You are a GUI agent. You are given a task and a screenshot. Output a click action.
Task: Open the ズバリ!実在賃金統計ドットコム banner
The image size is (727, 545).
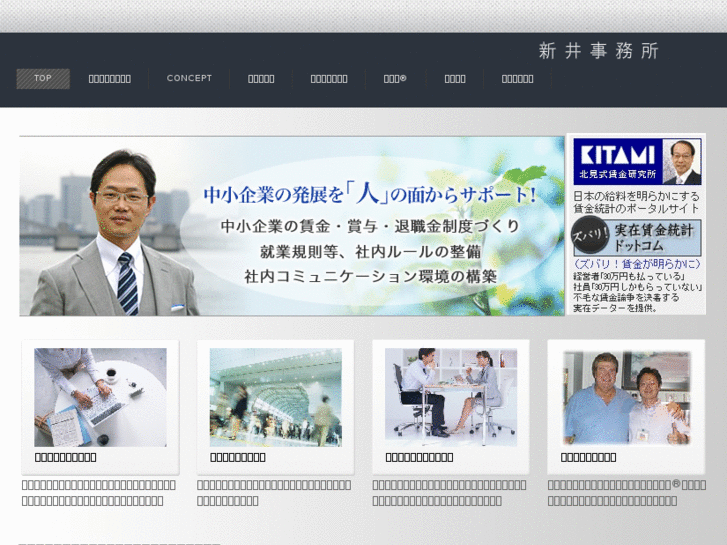pos(637,237)
